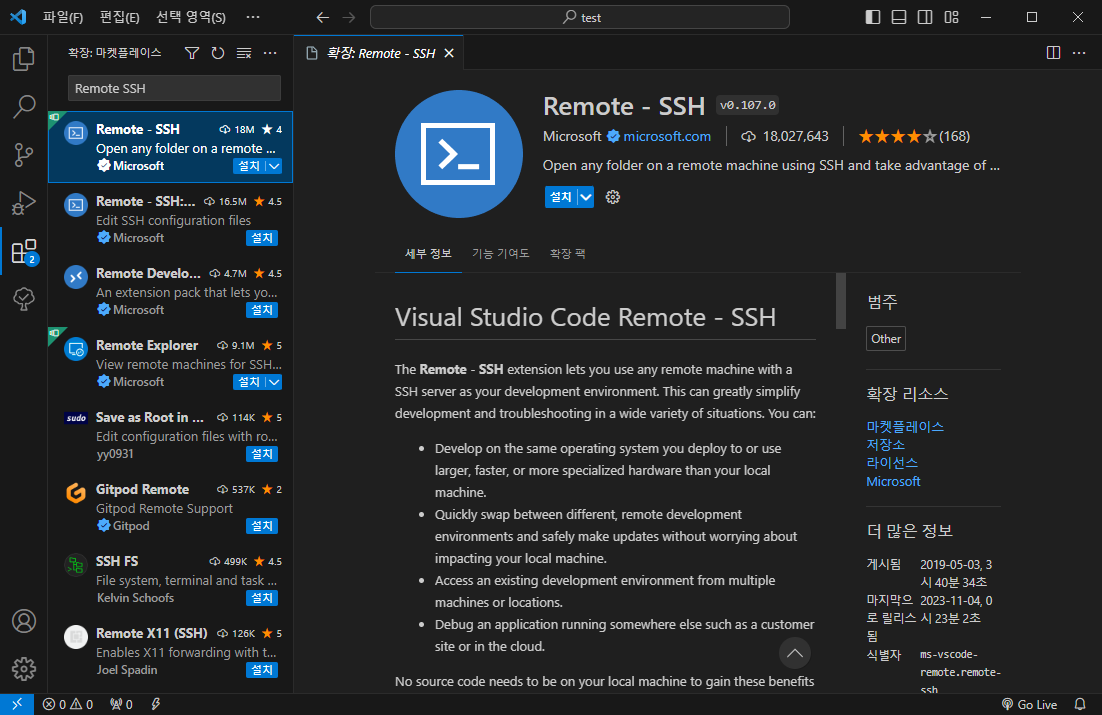Toggle secondary side bar layout icon
The height and width of the screenshot is (715, 1102).
pos(925,17)
